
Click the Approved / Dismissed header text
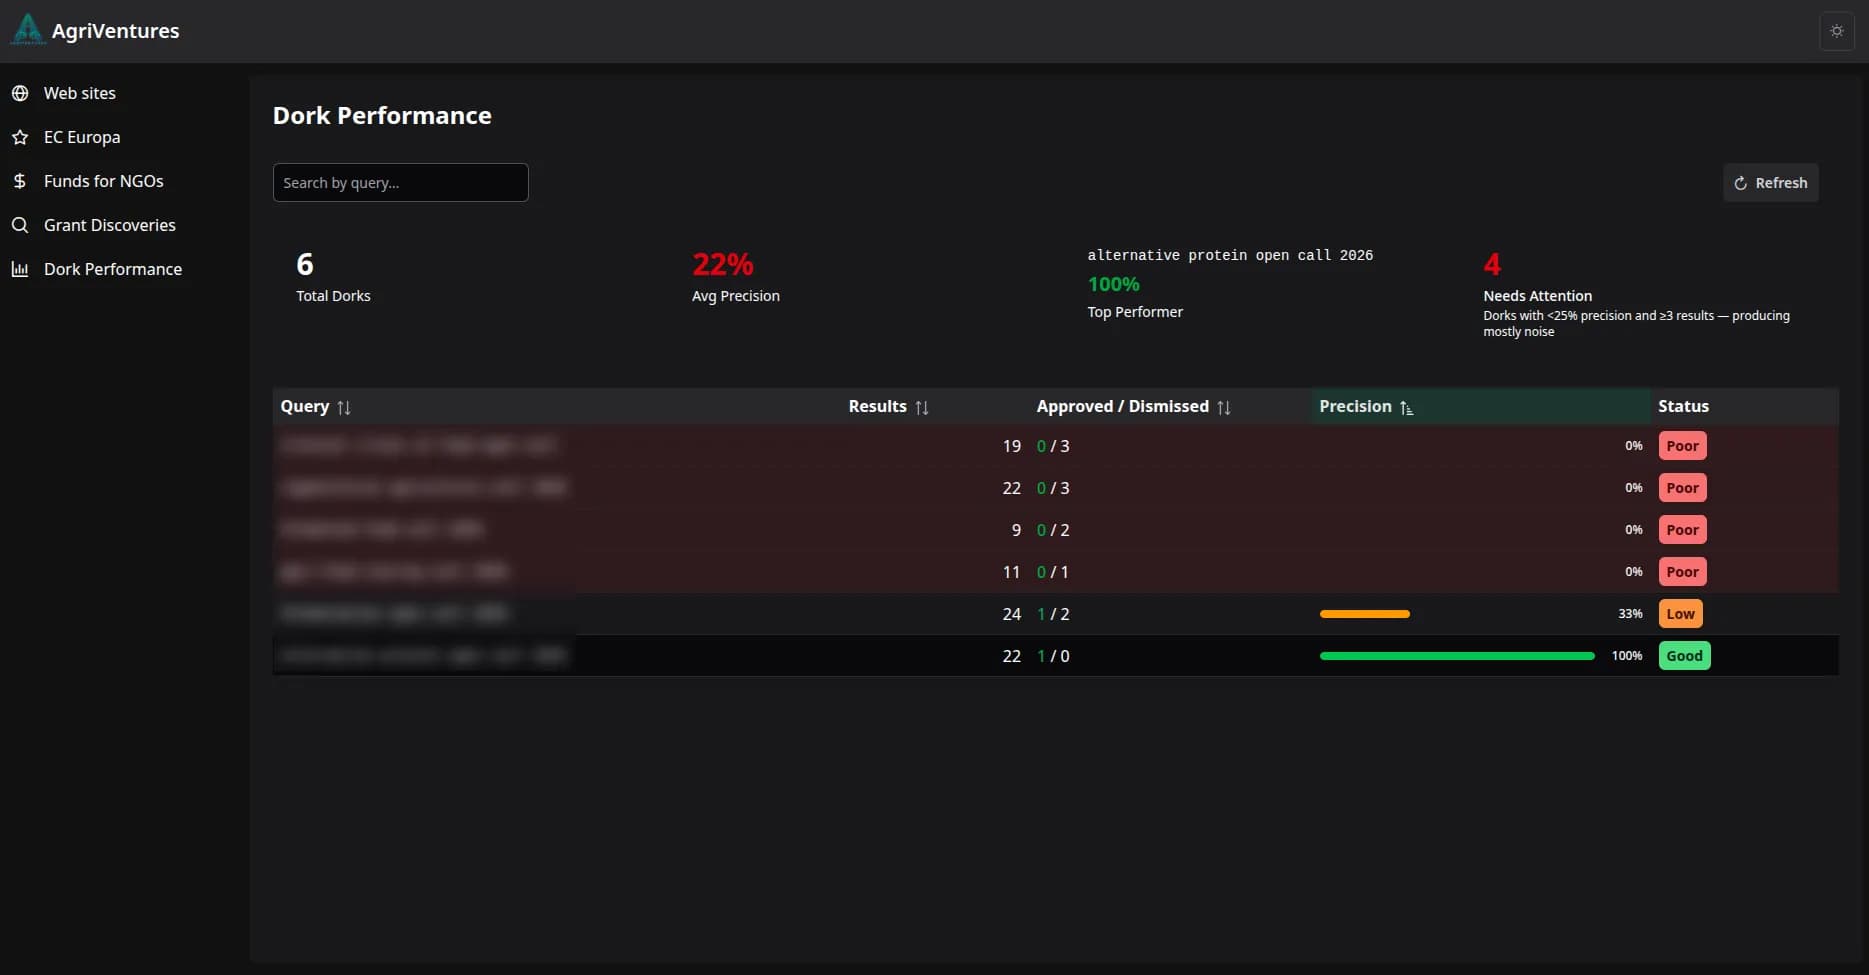coord(1122,406)
